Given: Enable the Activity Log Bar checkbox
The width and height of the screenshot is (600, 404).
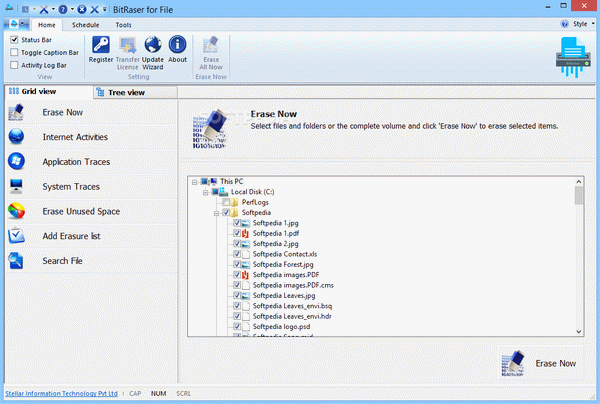Looking at the screenshot, I should 14,65.
